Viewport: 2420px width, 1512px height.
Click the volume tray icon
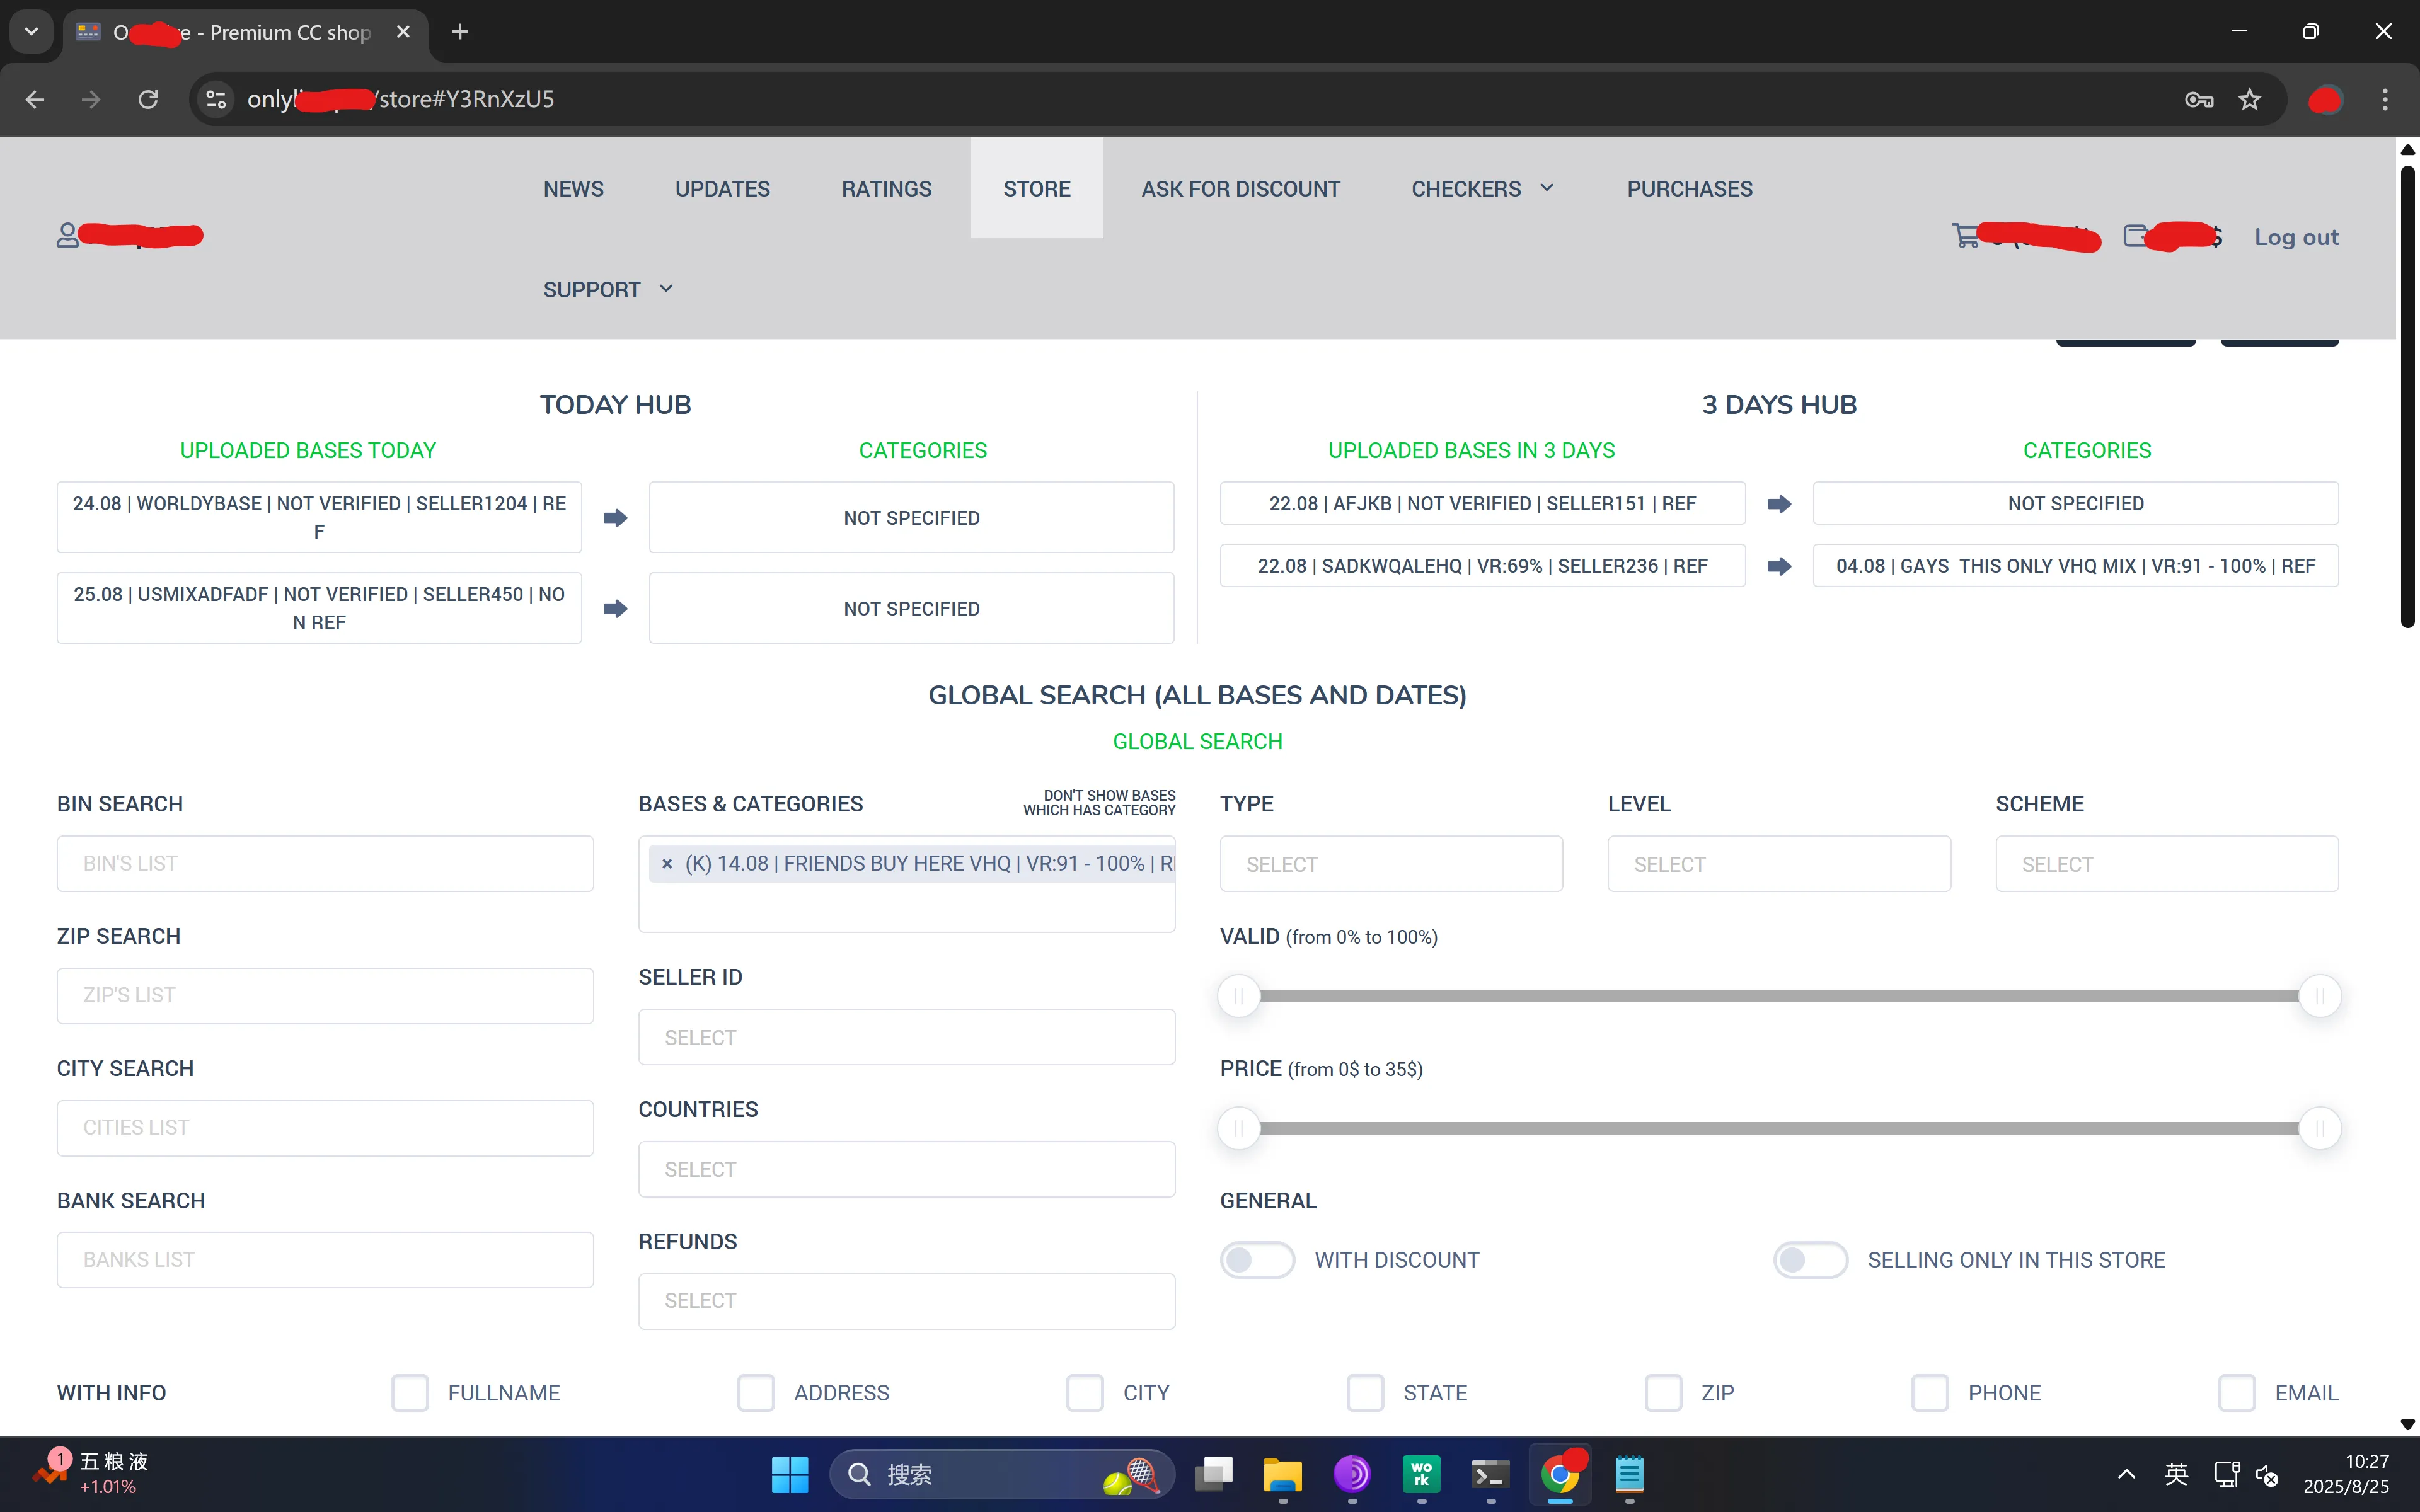coord(2267,1475)
